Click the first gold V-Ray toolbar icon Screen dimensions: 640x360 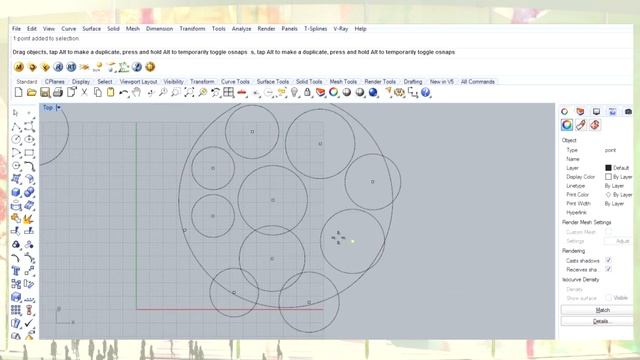pos(19,67)
